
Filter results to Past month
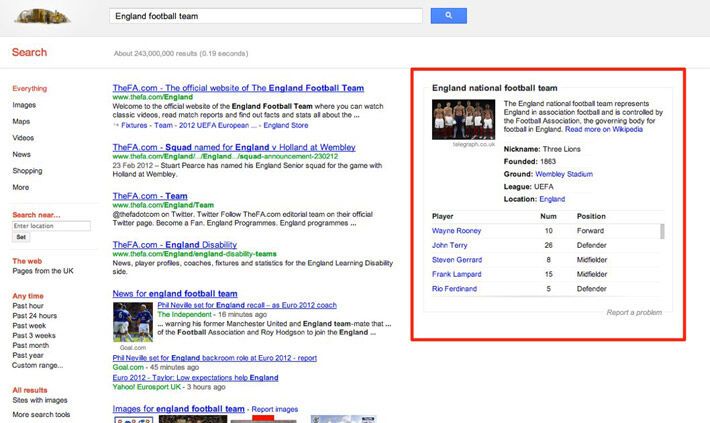pos(30,345)
